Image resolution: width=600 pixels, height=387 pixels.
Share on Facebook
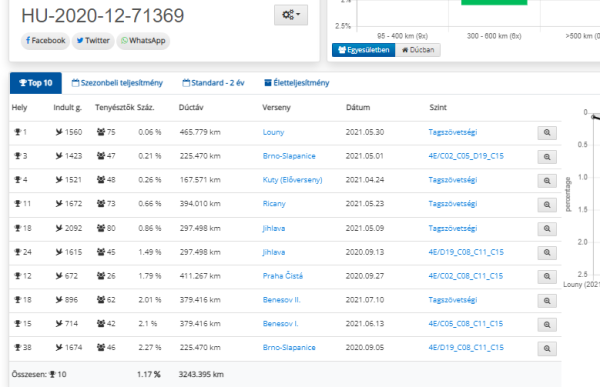coord(45,41)
